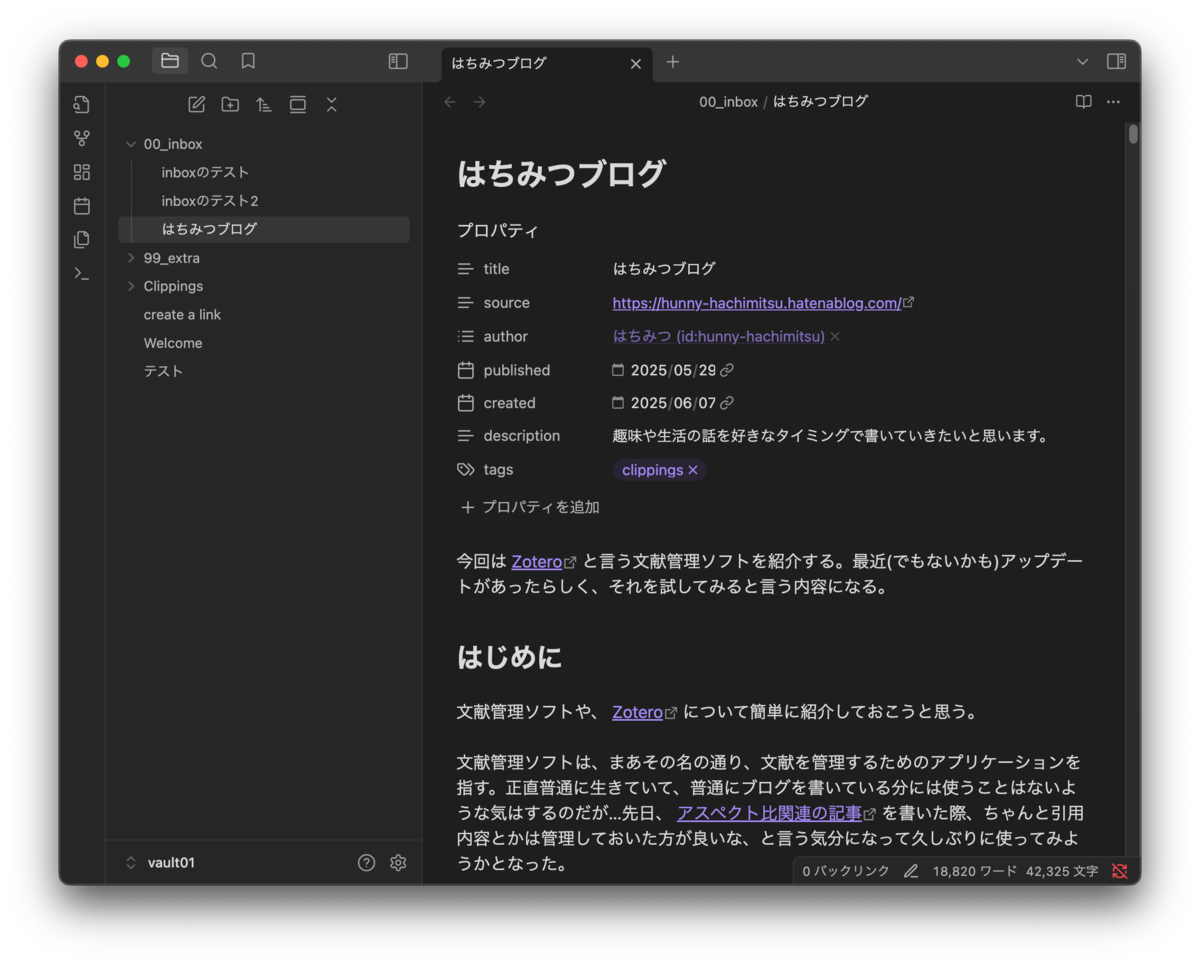This screenshot has height=963, width=1200.
Task: Remove the clippings tag chip
Action: pyautogui.click(x=691, y=469)
